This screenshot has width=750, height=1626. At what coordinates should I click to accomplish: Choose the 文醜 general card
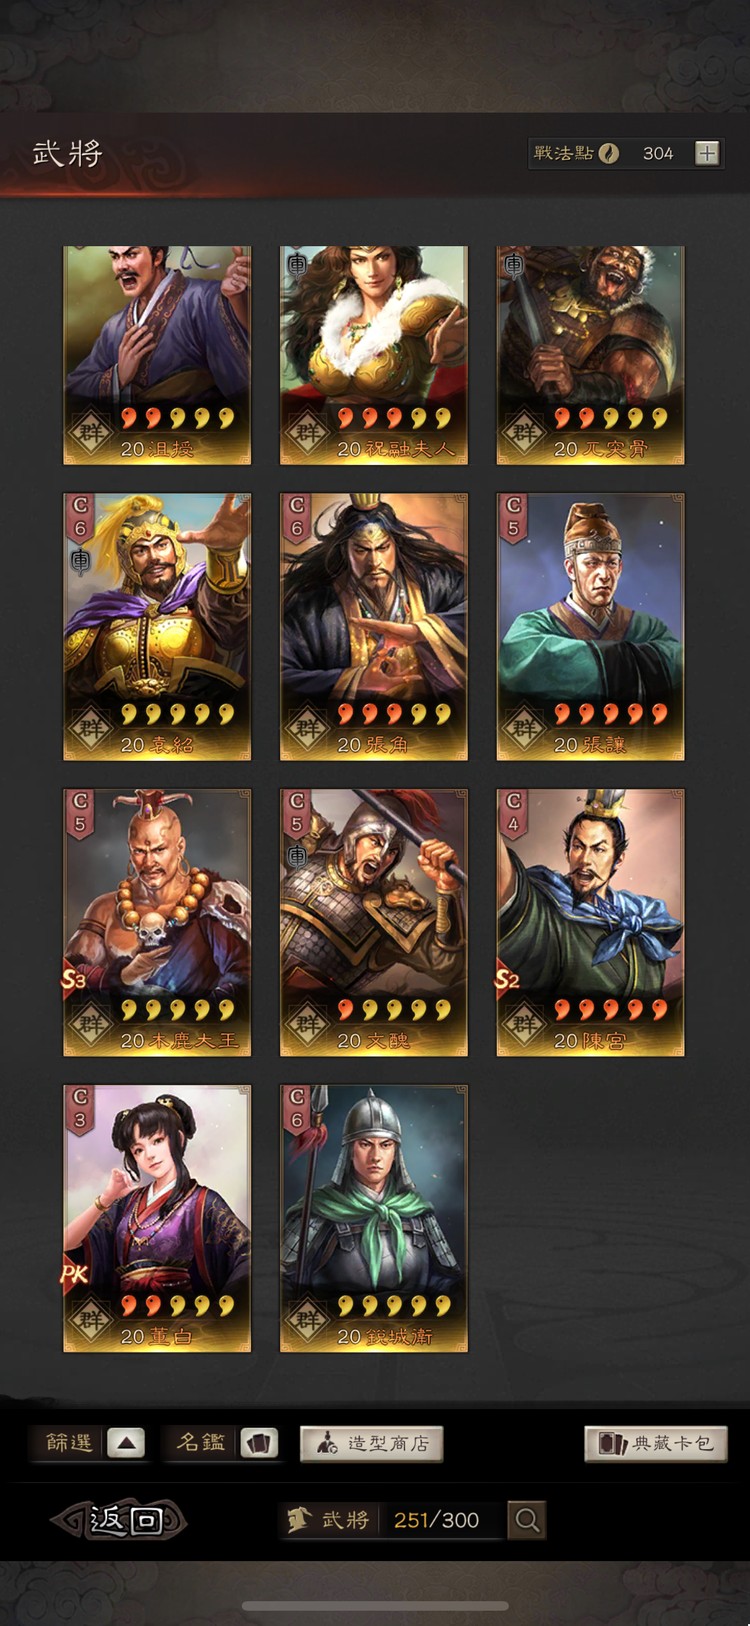374,922
